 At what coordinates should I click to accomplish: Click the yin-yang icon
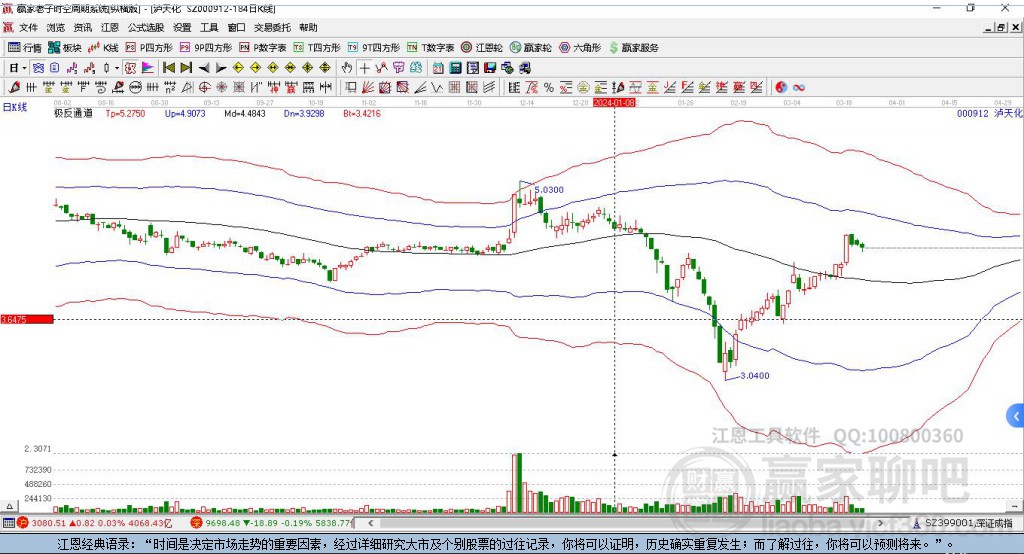point(781,87)
